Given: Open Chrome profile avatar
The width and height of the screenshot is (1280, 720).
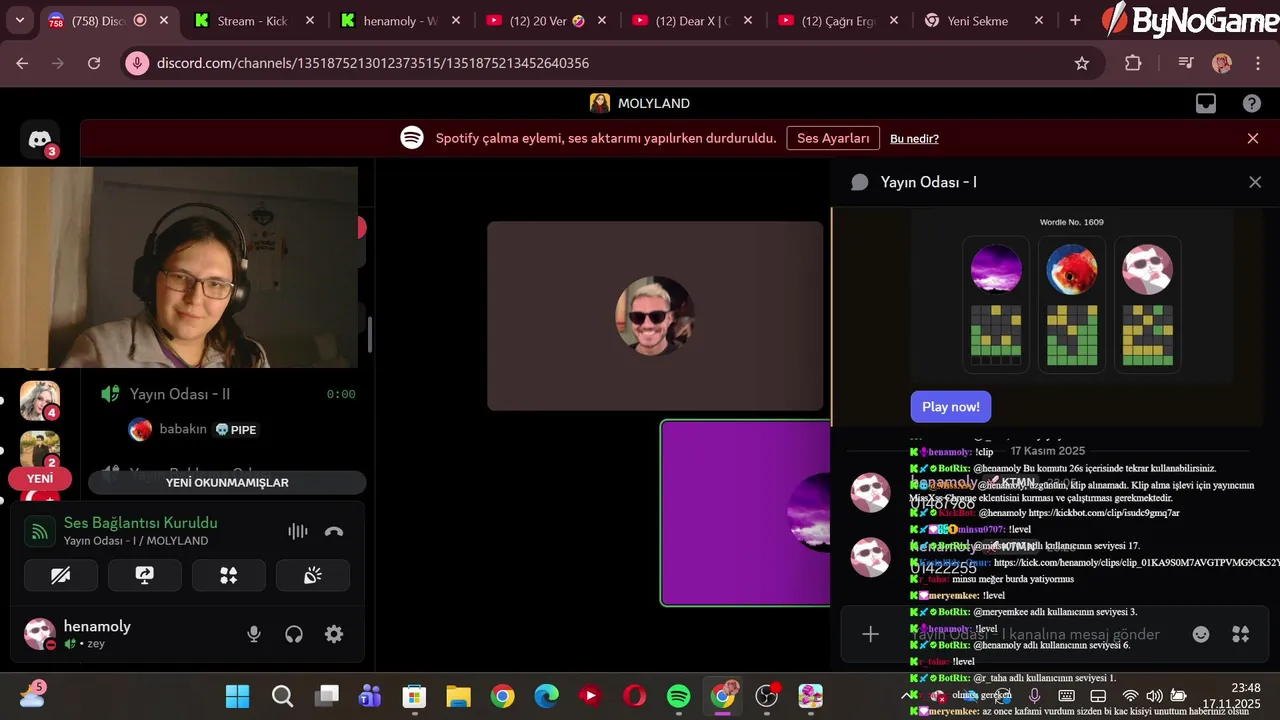Looking at the screenshot, I should (1222, 63).
